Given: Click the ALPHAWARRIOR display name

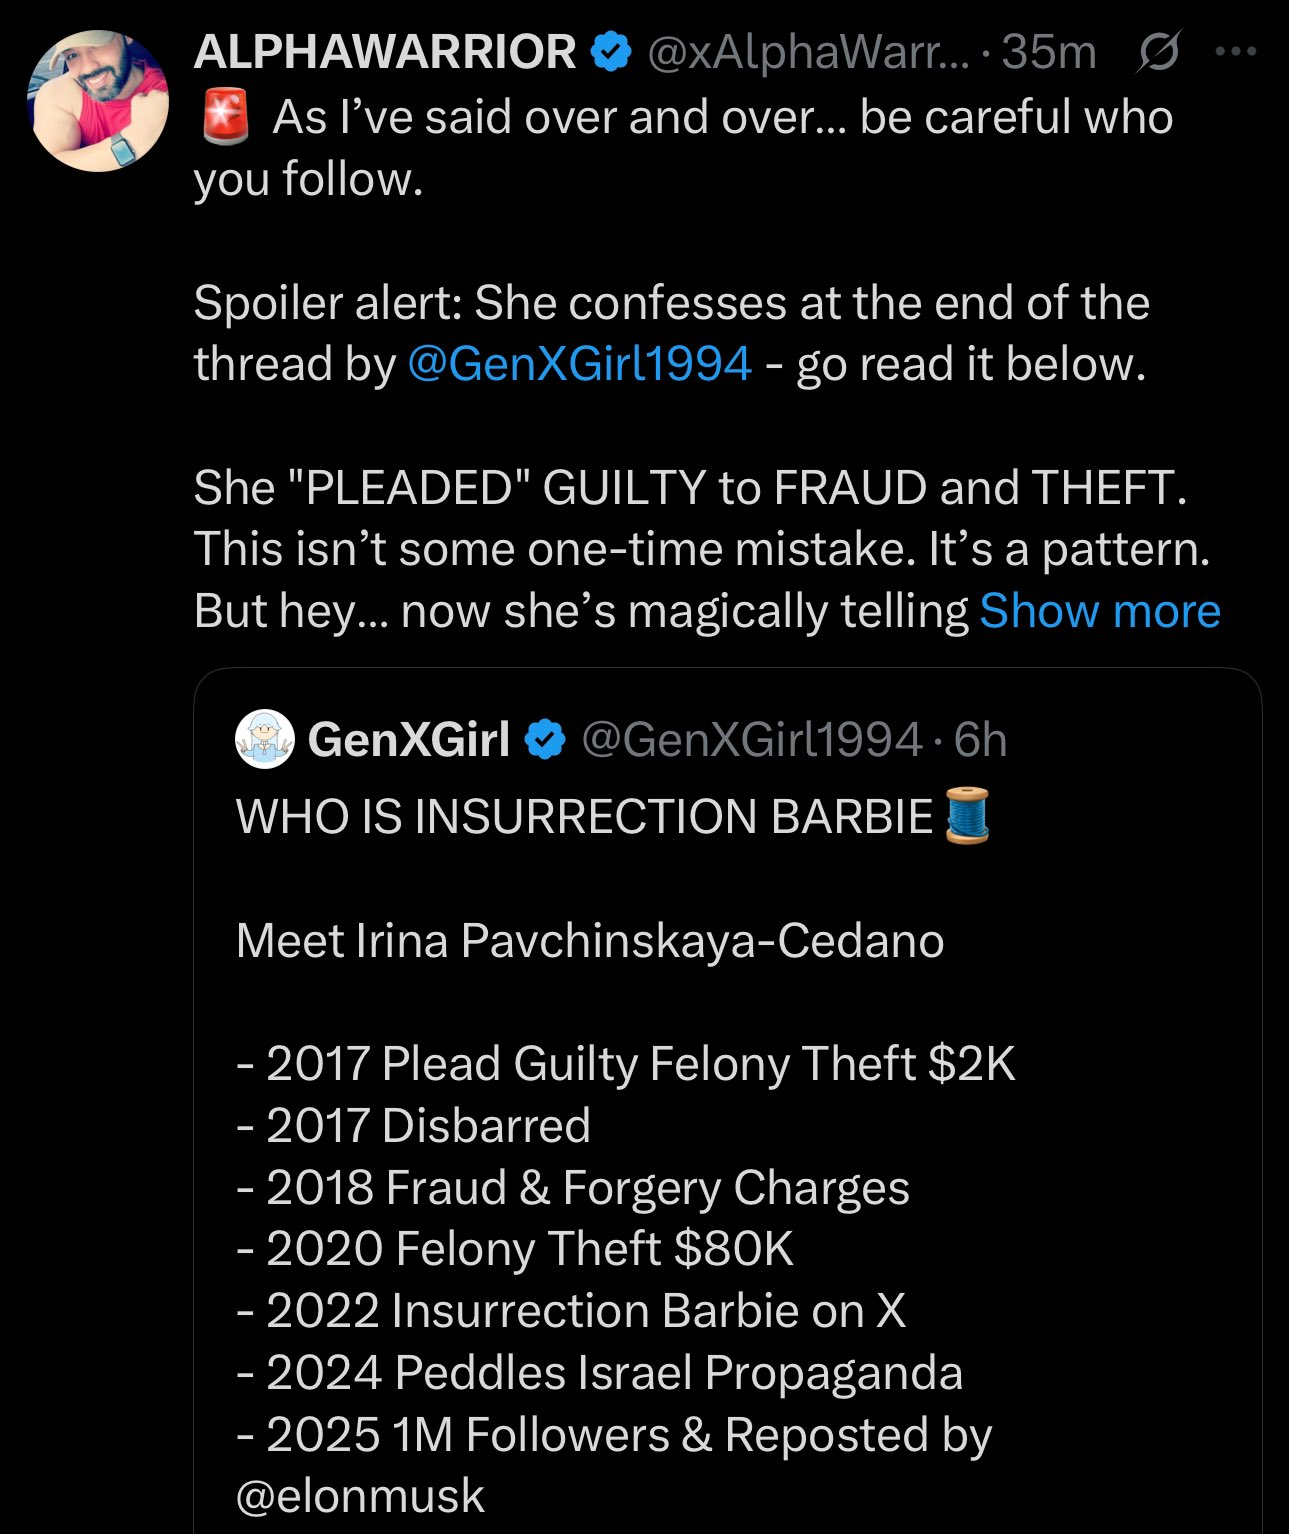Looking at the screenshot, I should point(385,52).
